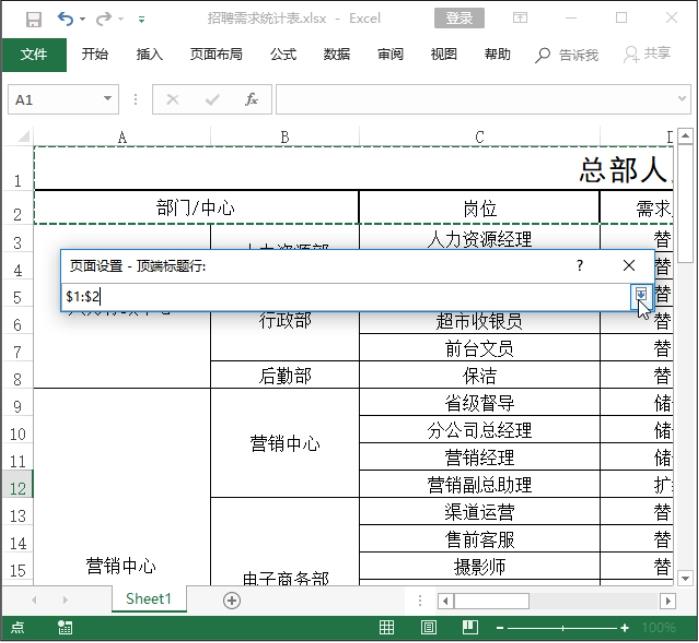Click the Save icon in quick access toolbar

[33, 18]
